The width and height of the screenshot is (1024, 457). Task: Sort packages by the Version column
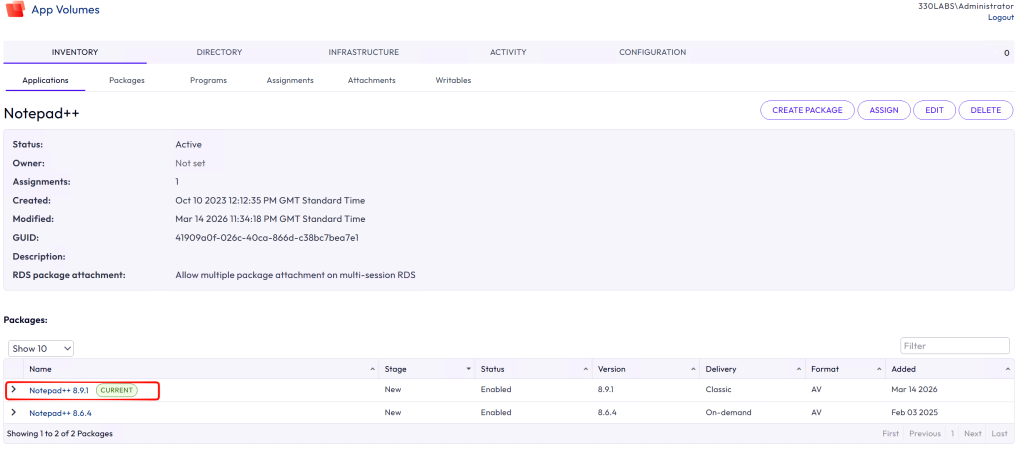pyautogui.click(x=646, y=369)
